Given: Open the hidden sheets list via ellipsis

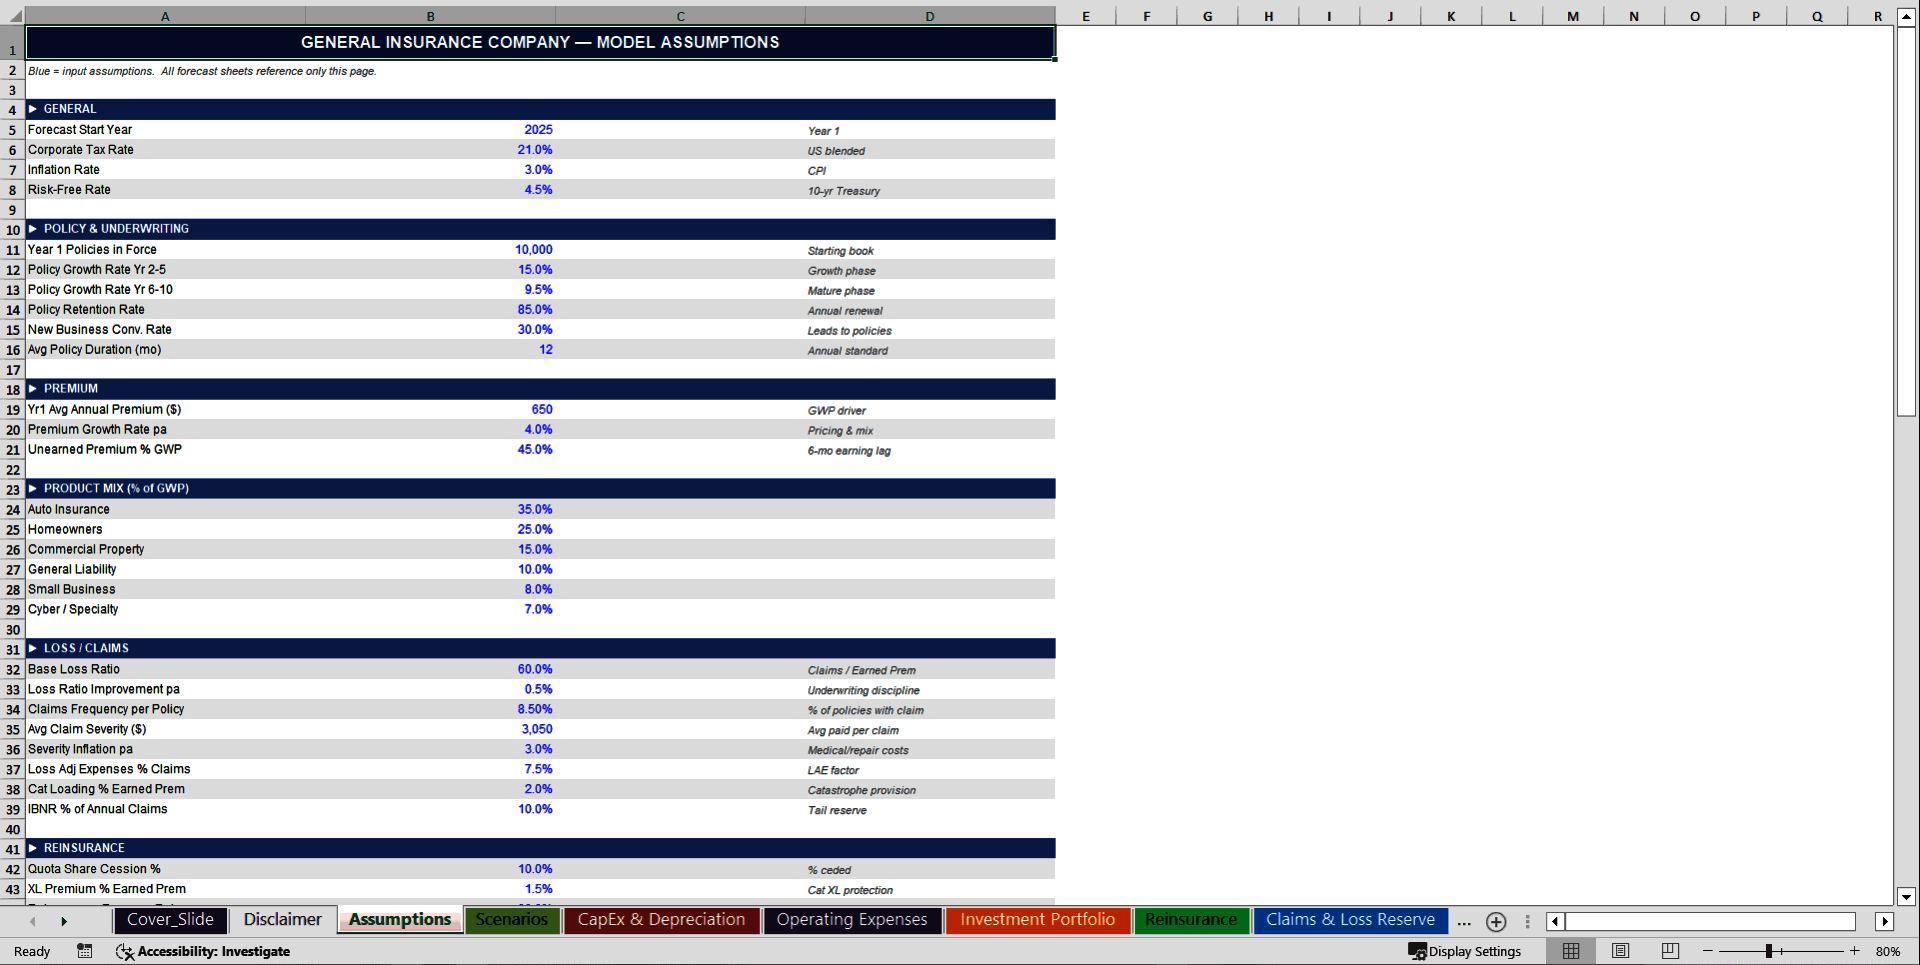Looking at the screenshot, I should coord(1463,921).
